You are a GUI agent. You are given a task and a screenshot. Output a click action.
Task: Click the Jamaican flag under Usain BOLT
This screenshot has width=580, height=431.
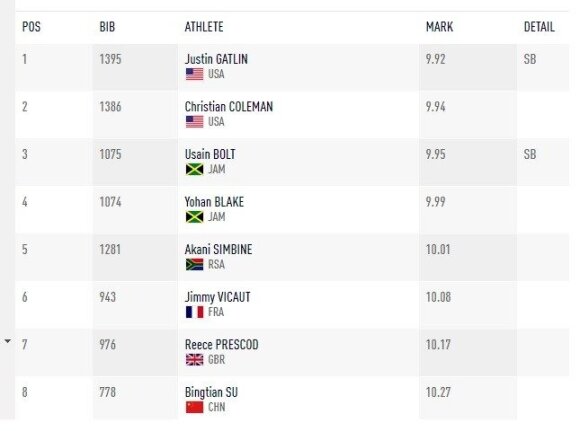[194, 169]
